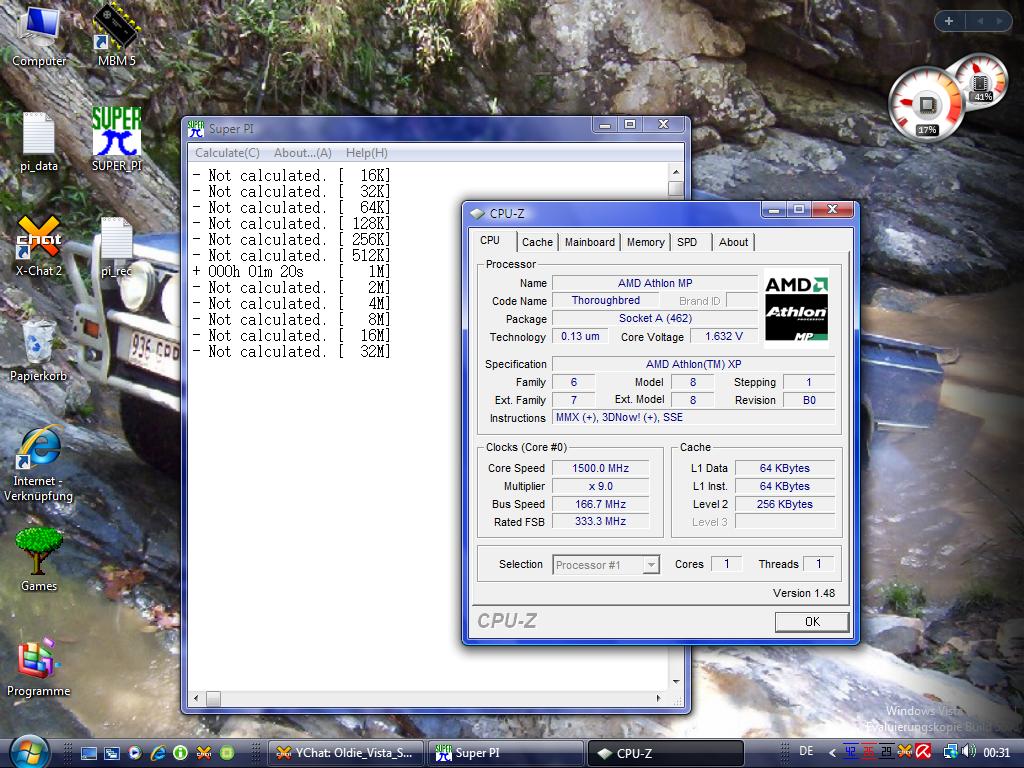The height and width of the screenshot is (768, 1024).
Task: Open the pi_data file on the desktop
Action: [x=39, y=134]
